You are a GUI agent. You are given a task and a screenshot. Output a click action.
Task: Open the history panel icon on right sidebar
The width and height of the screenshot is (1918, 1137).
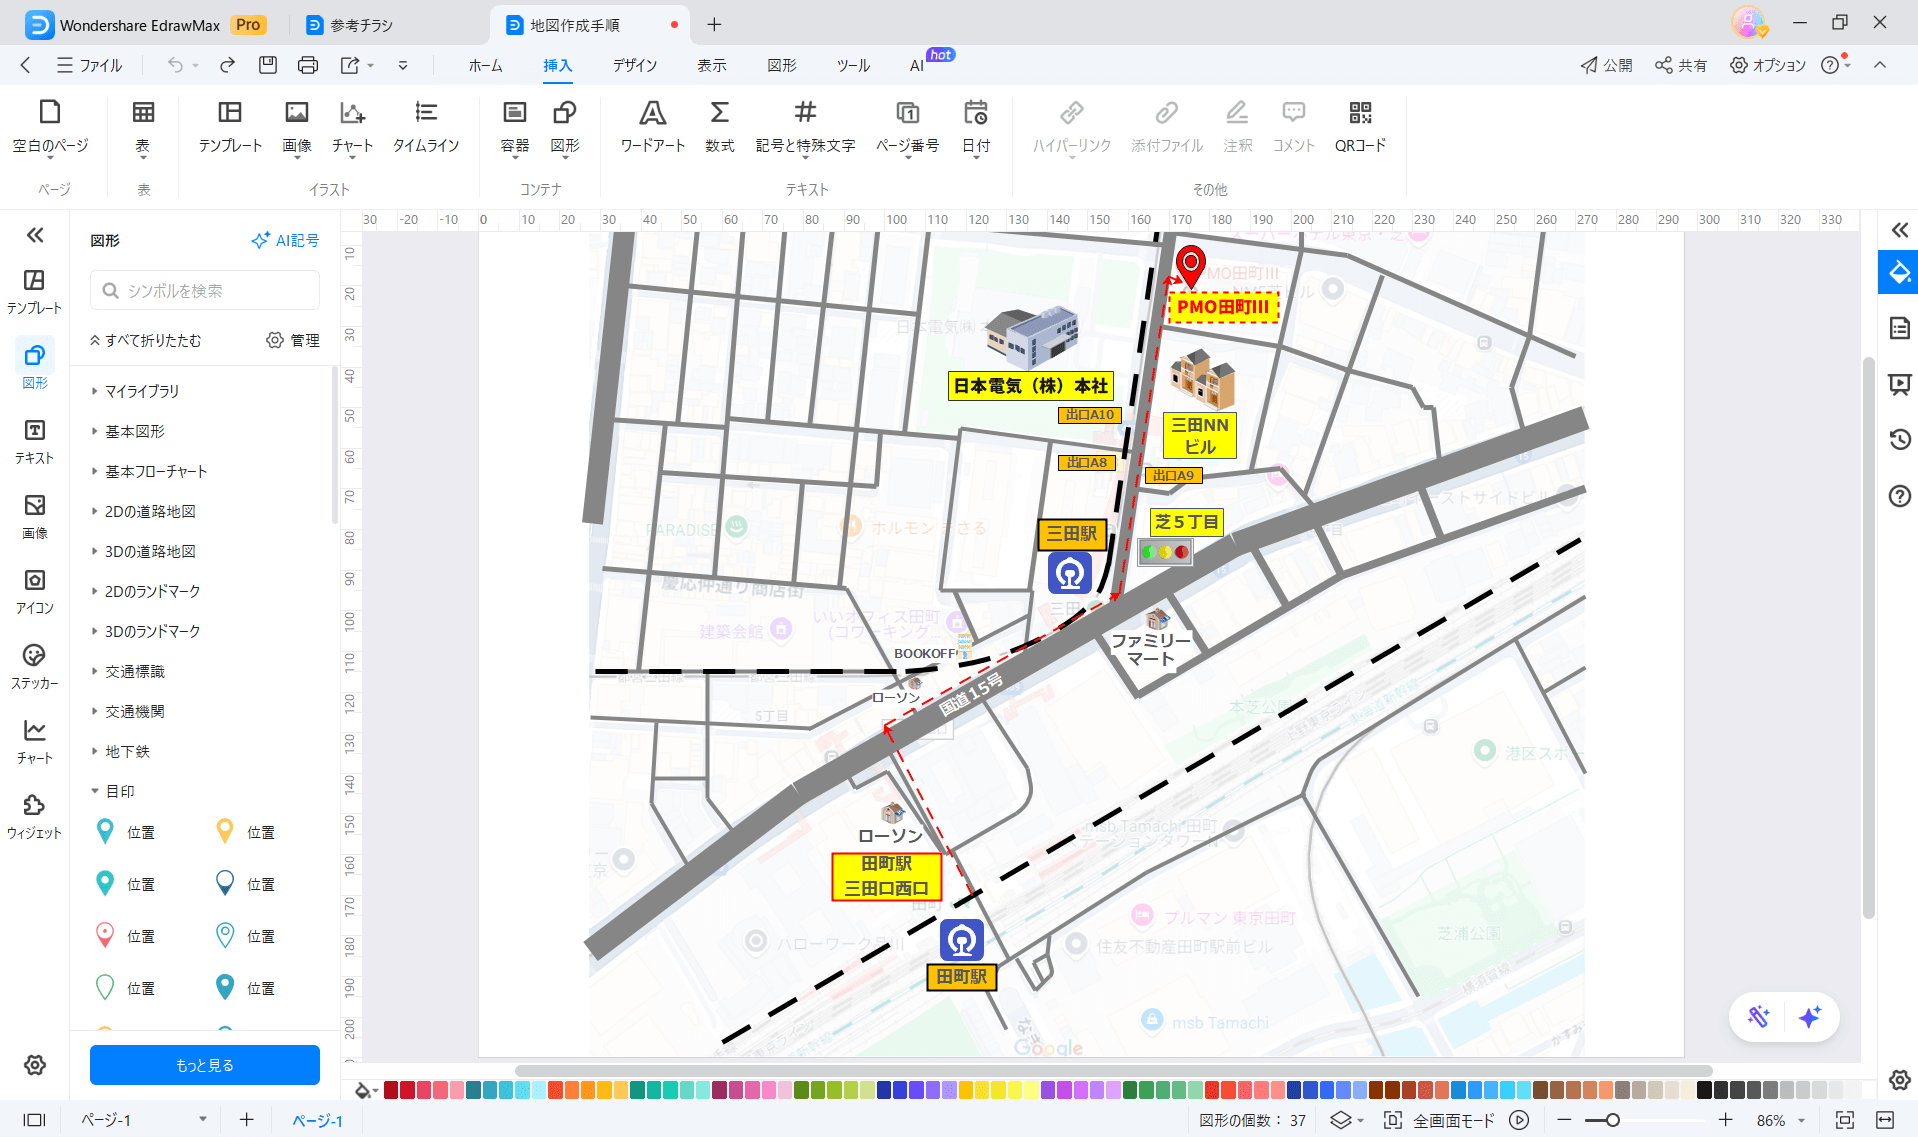coord(1899,439)
